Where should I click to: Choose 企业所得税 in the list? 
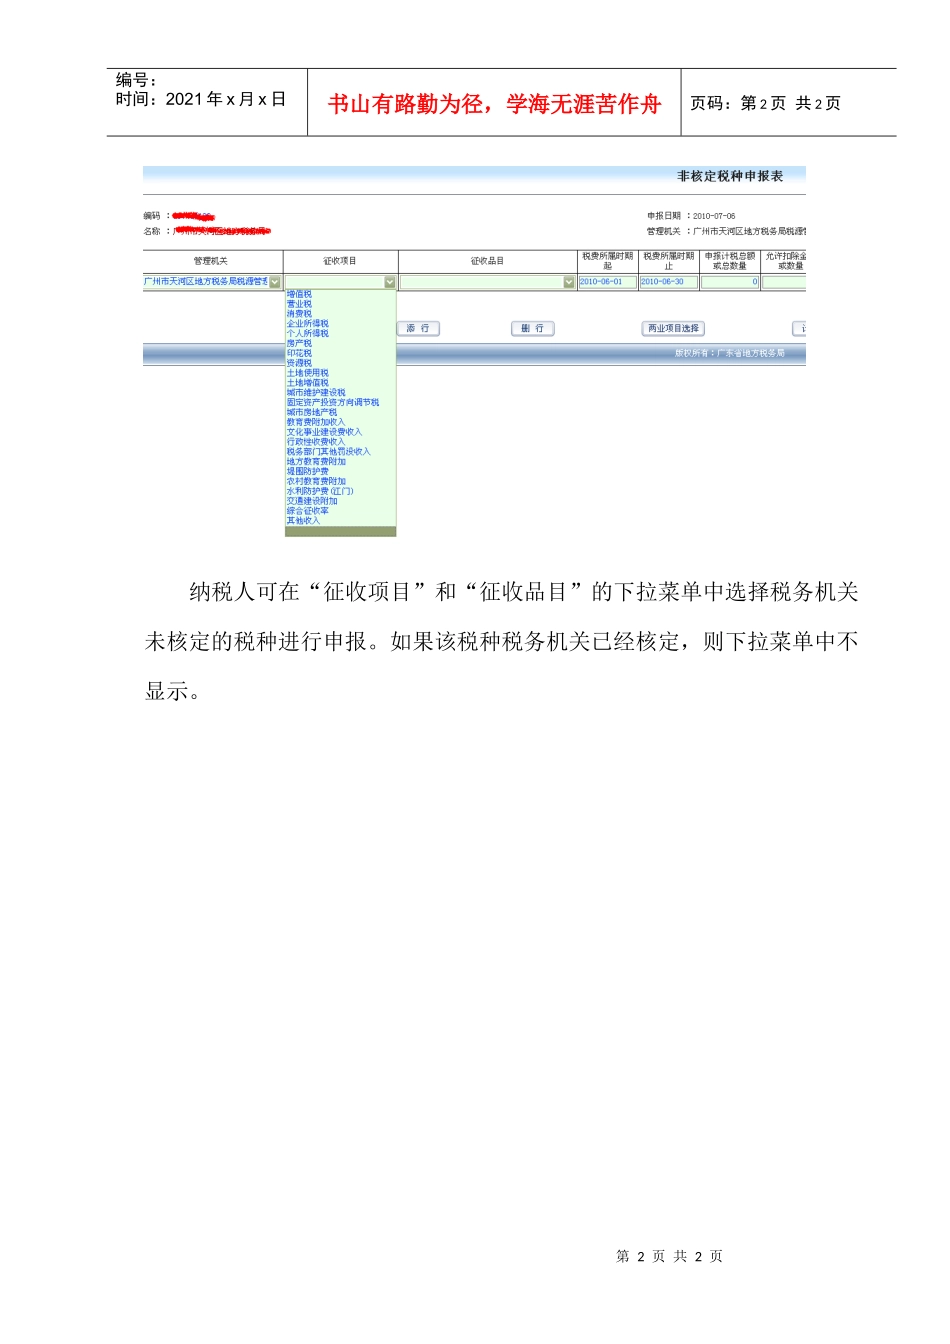click(307, 324)
